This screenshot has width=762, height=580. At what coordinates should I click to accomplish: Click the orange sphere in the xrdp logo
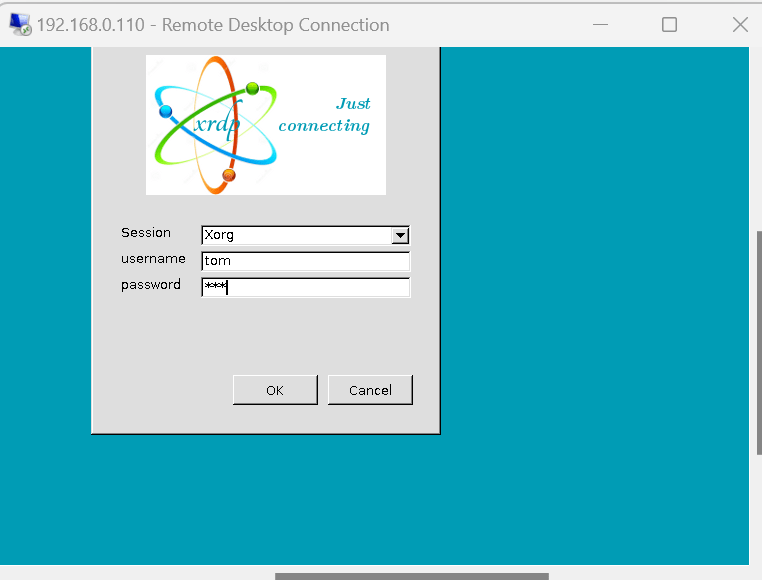click(229, 176)
